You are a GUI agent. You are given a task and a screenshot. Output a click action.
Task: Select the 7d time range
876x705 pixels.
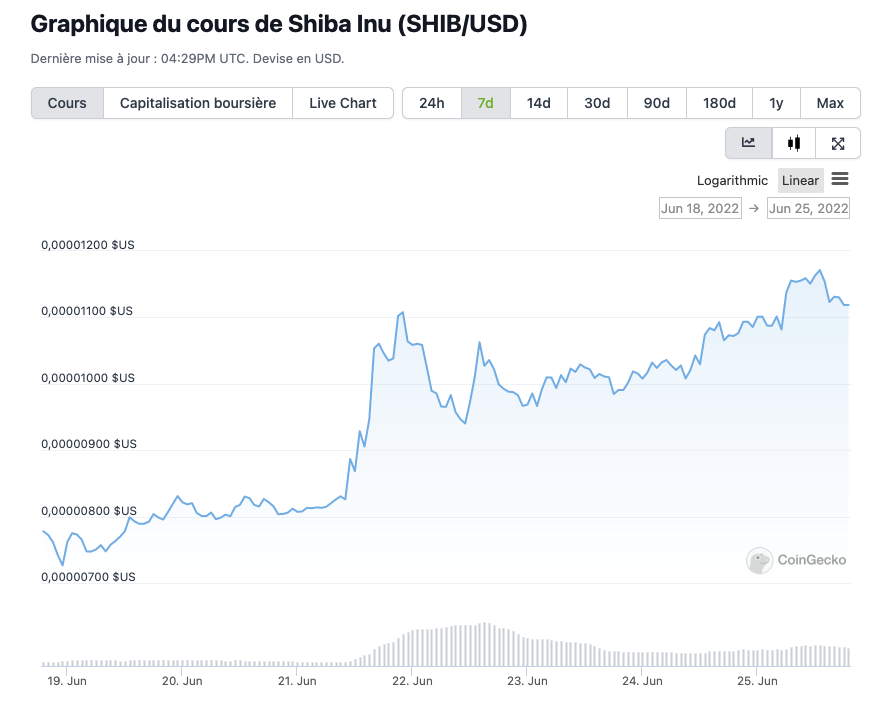[486, 103]
